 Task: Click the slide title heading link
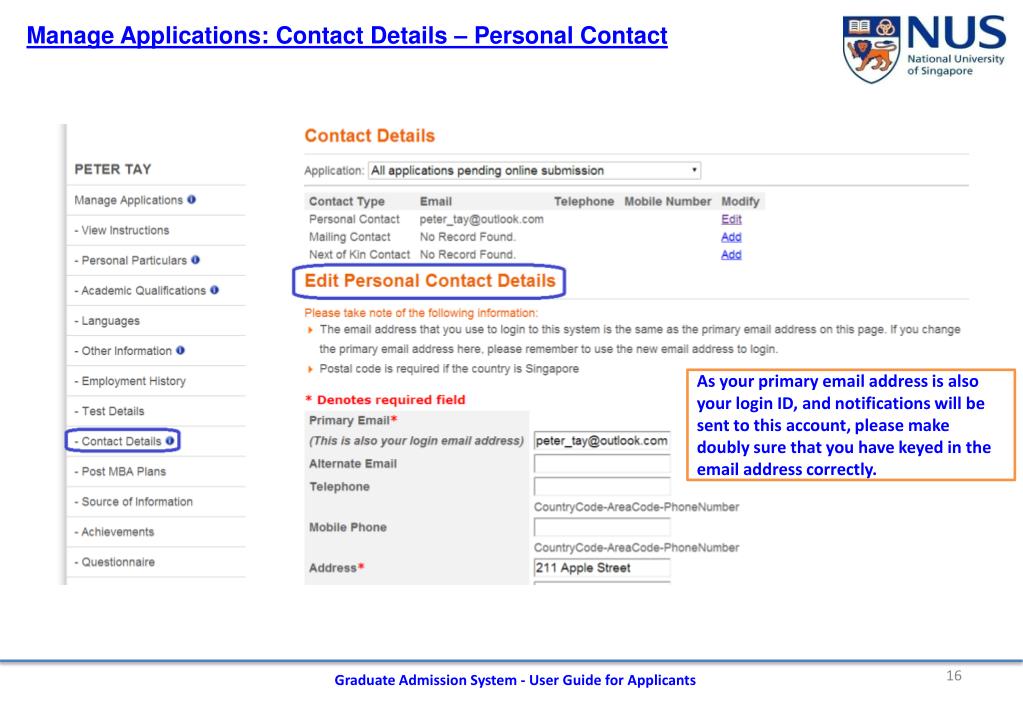[347, 35]
